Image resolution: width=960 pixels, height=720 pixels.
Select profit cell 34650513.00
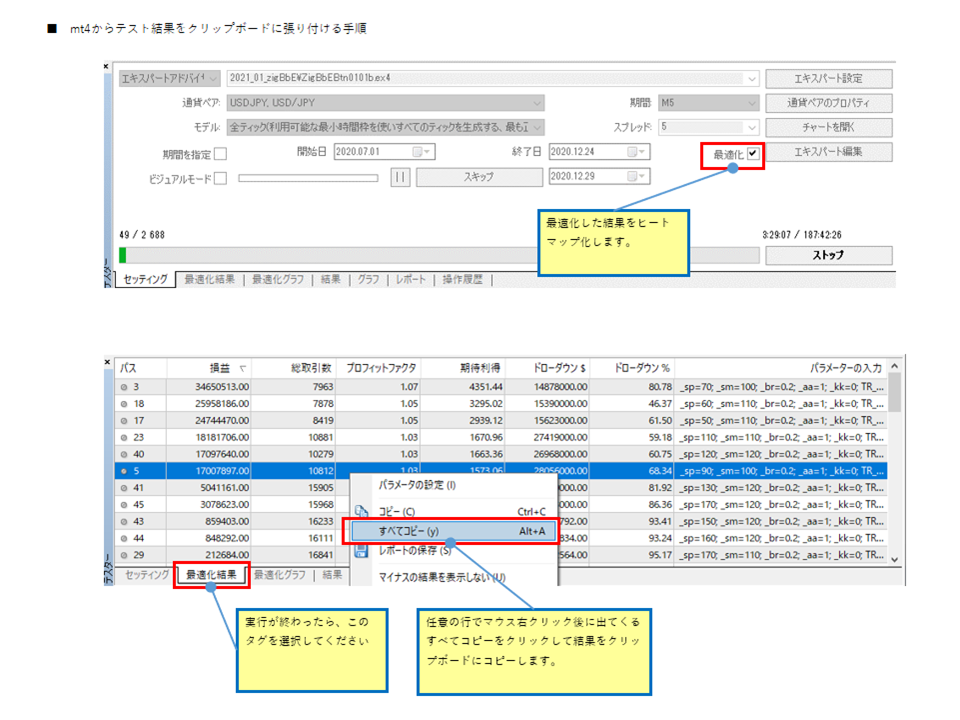[209, 387]
